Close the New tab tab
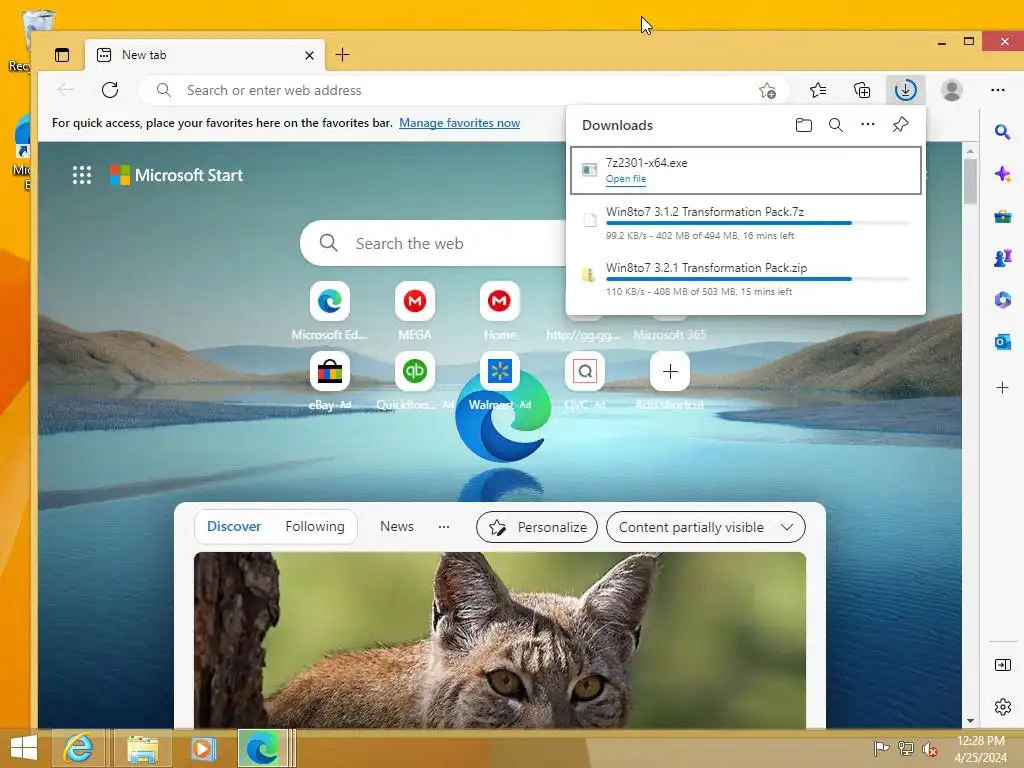The width and height of the screenshot is (1024, 768). (x=310, y=56)
